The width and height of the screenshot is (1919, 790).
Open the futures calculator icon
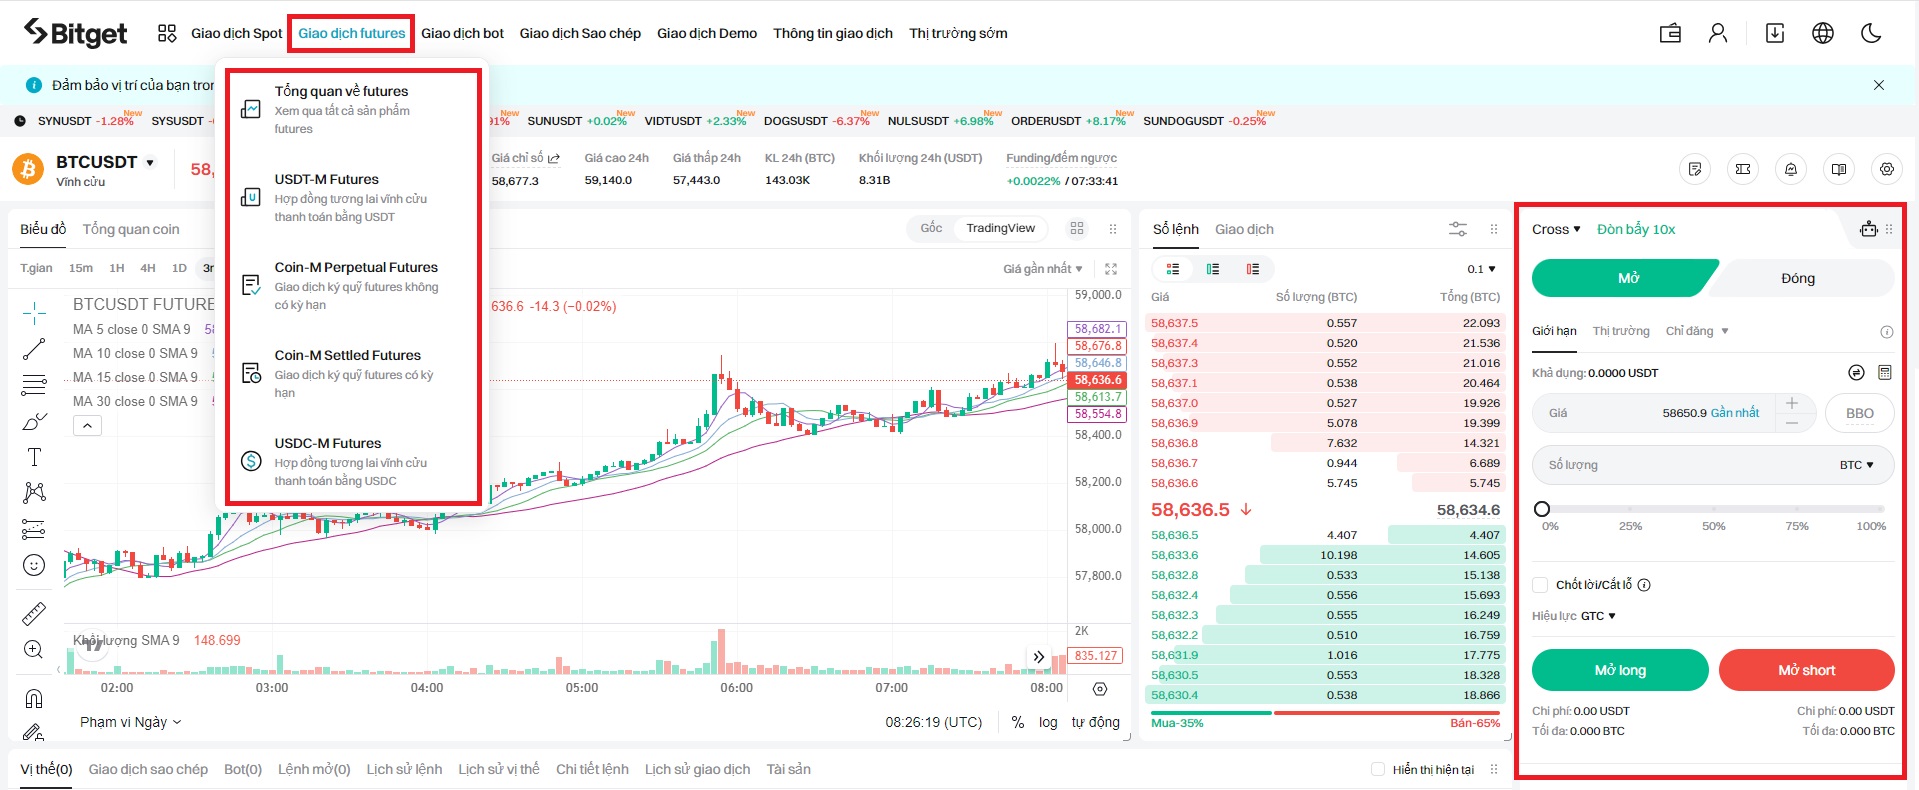[1885, 372]
